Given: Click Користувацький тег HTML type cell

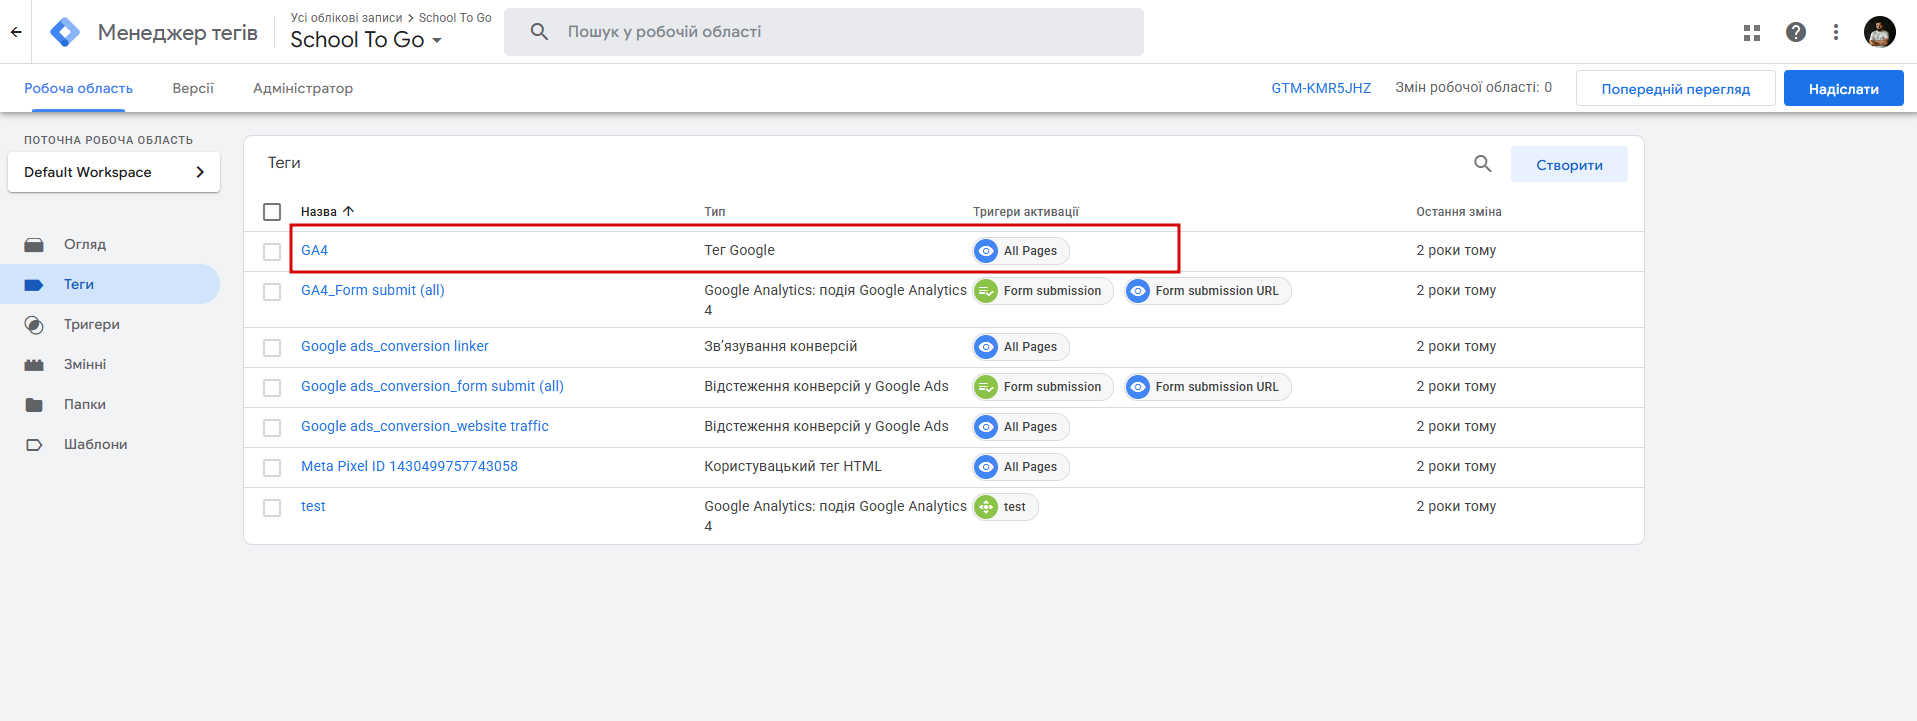Looking at the screenshot, I should click(793, 466).
